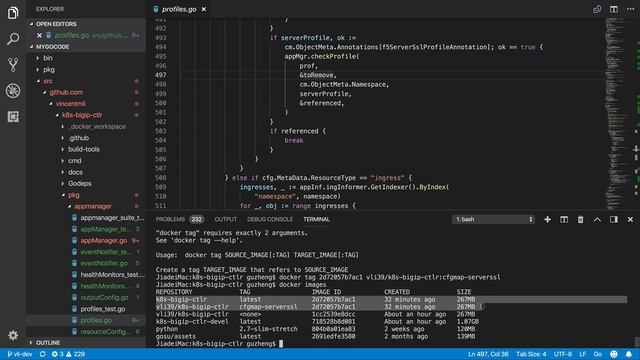Click 'cfgmap-serverssl' tag in terminal output

[268, 307]
